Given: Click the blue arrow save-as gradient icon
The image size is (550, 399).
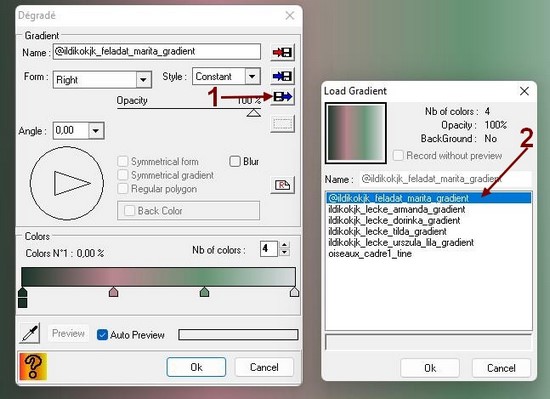Looking at the screenshot, I should pos(283,76).
